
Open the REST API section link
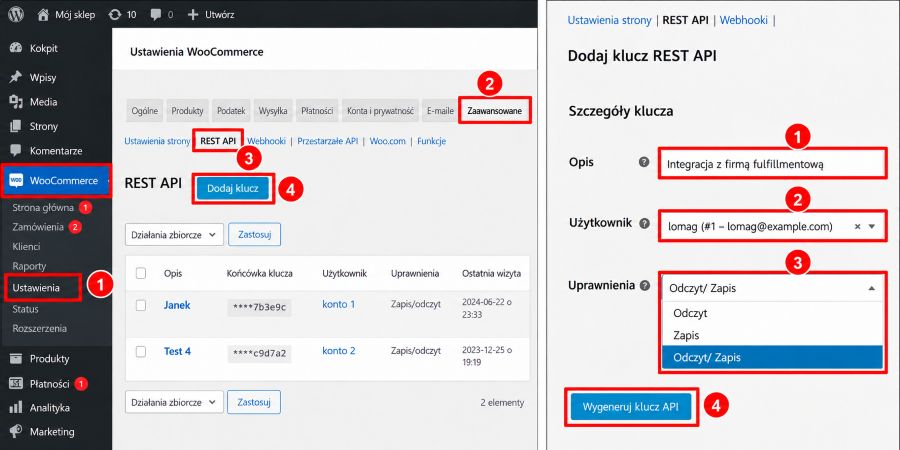point(218,141)
